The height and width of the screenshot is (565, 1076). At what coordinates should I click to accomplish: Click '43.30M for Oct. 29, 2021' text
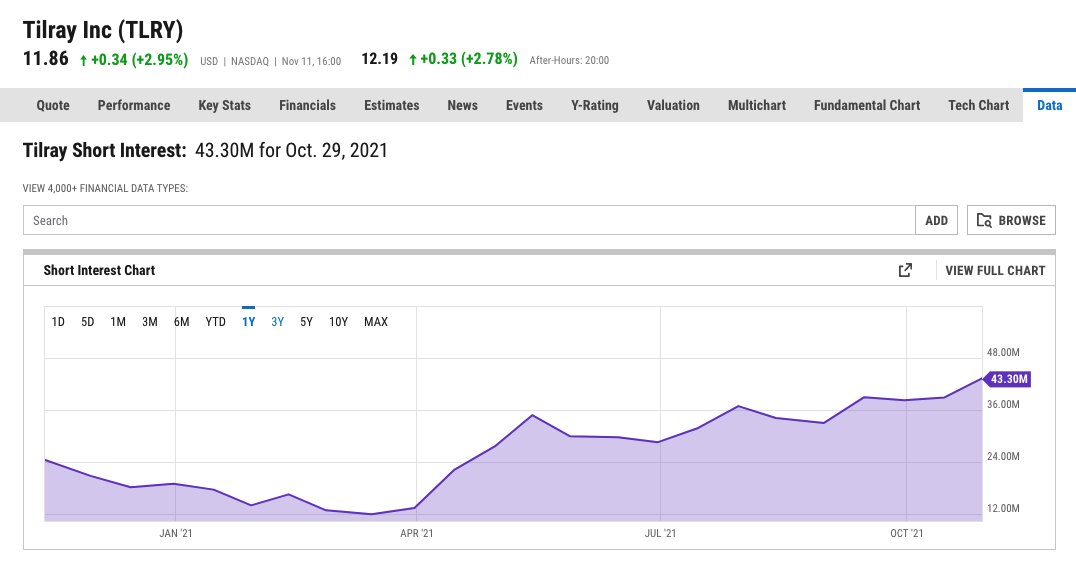click(291, 150)
